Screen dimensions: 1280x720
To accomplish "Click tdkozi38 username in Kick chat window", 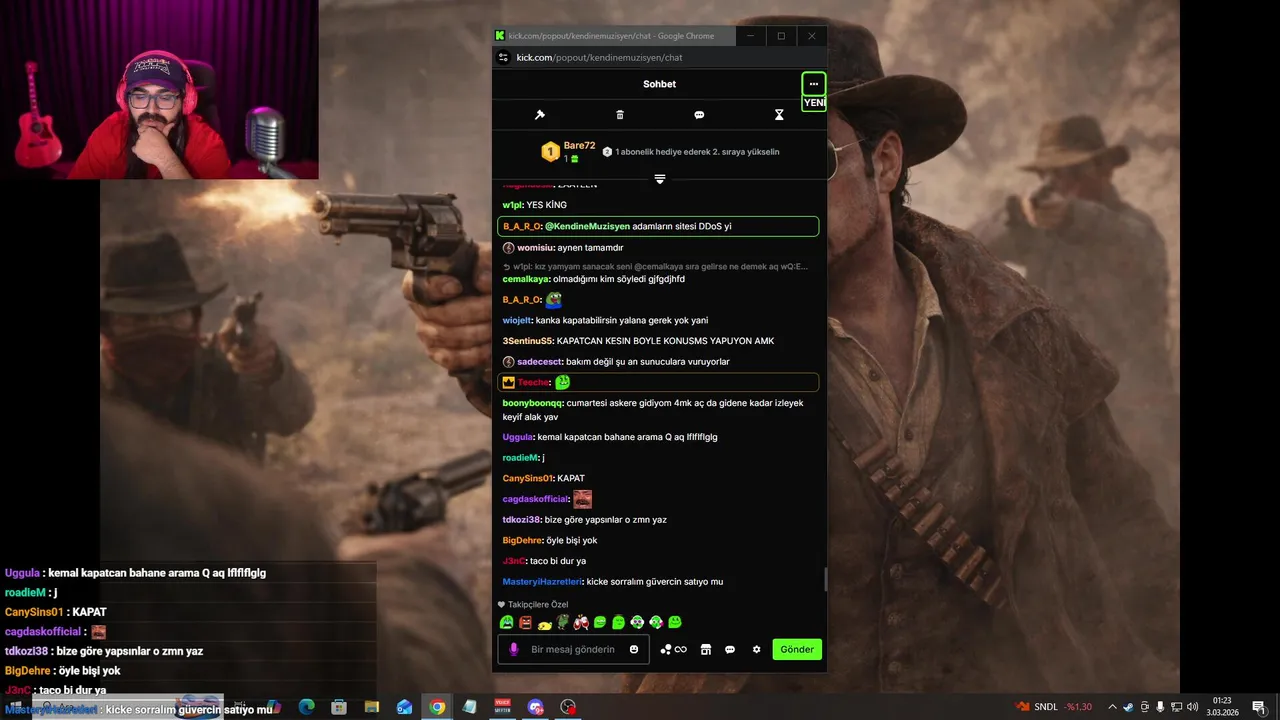I will point(521,520).
